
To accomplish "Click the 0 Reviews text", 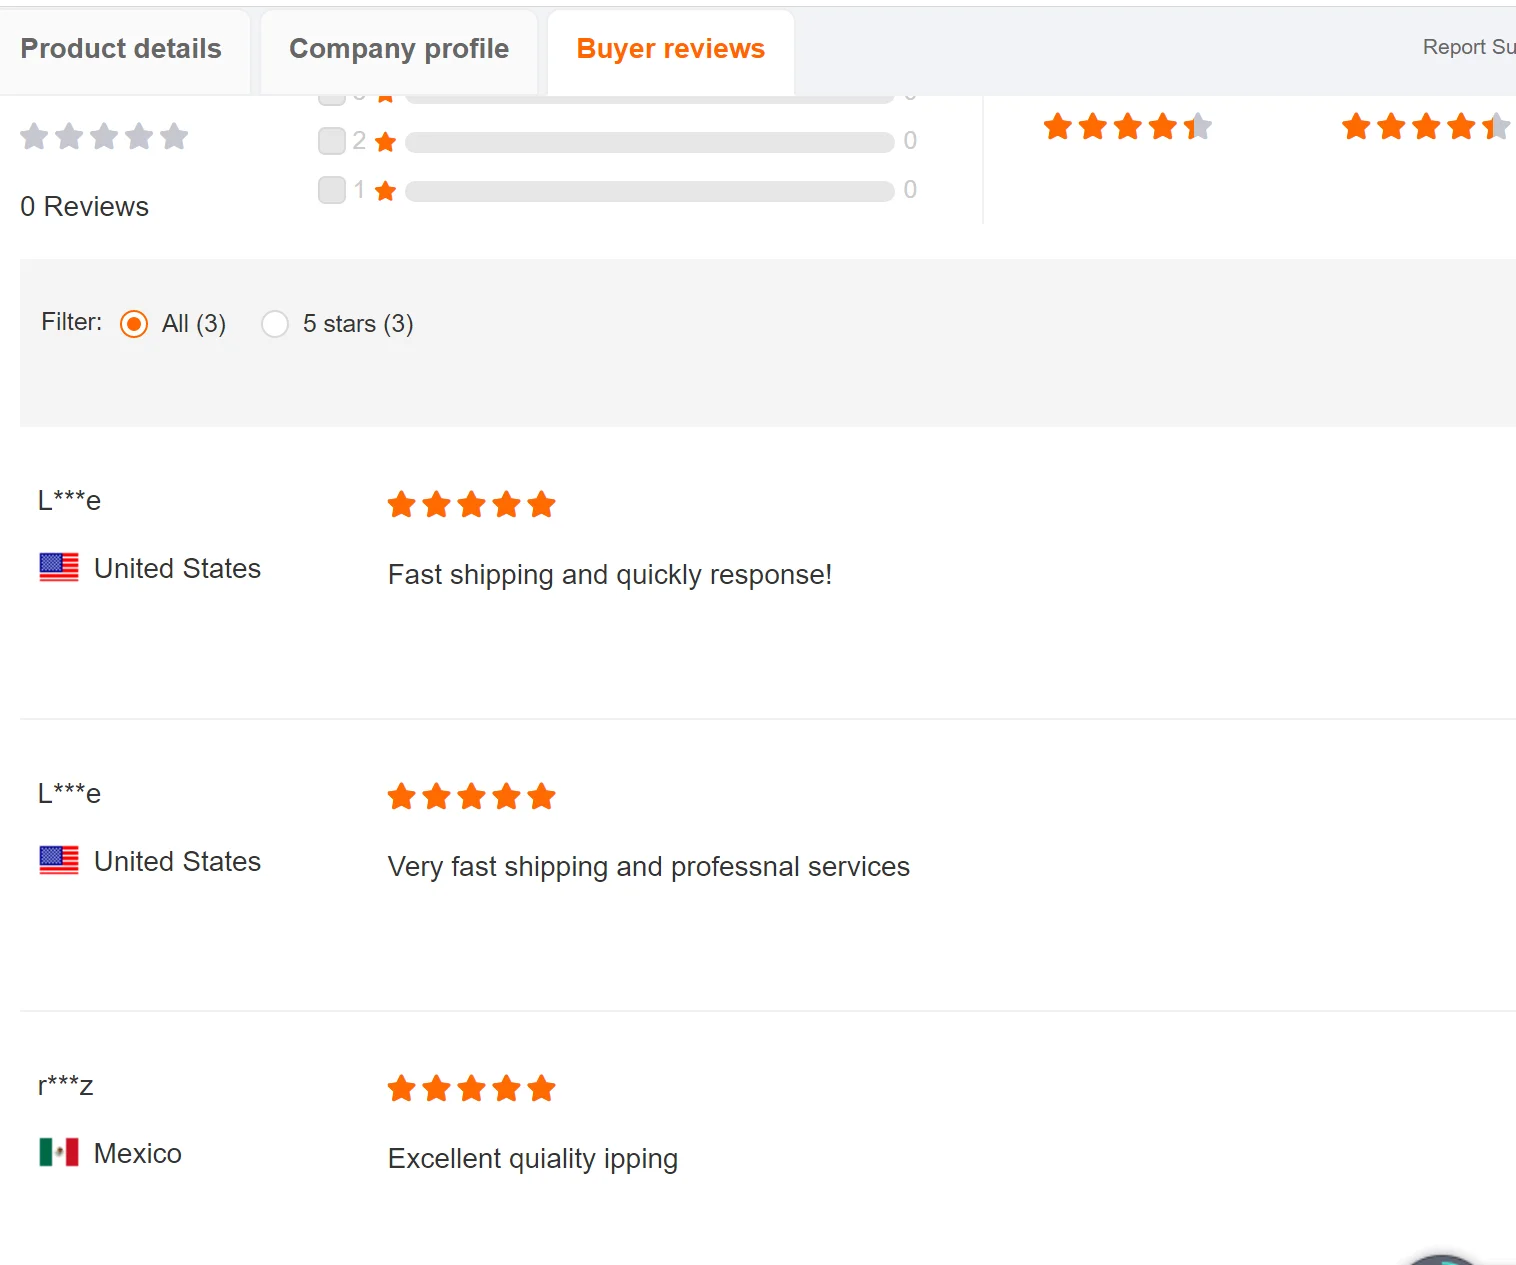I will point(85,207).
